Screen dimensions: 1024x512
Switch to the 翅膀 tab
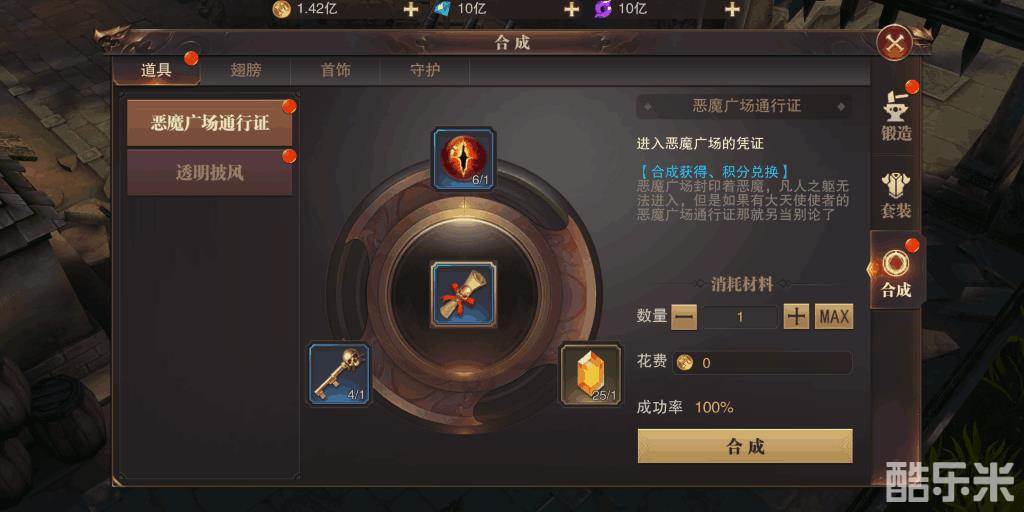coord(246,71)
